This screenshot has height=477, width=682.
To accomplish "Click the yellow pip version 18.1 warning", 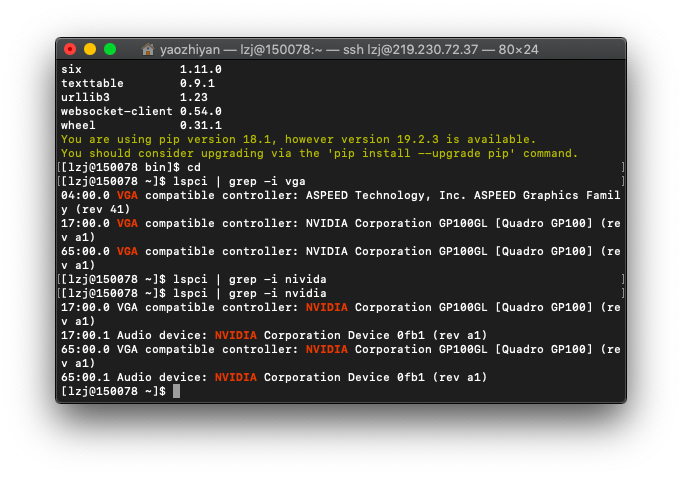I will pyautogui.click(x=298, y=139).
